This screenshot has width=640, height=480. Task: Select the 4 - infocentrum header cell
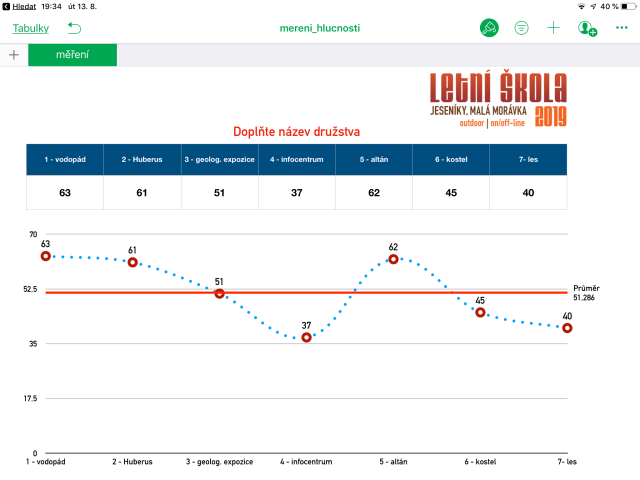[x=296, y=160]
